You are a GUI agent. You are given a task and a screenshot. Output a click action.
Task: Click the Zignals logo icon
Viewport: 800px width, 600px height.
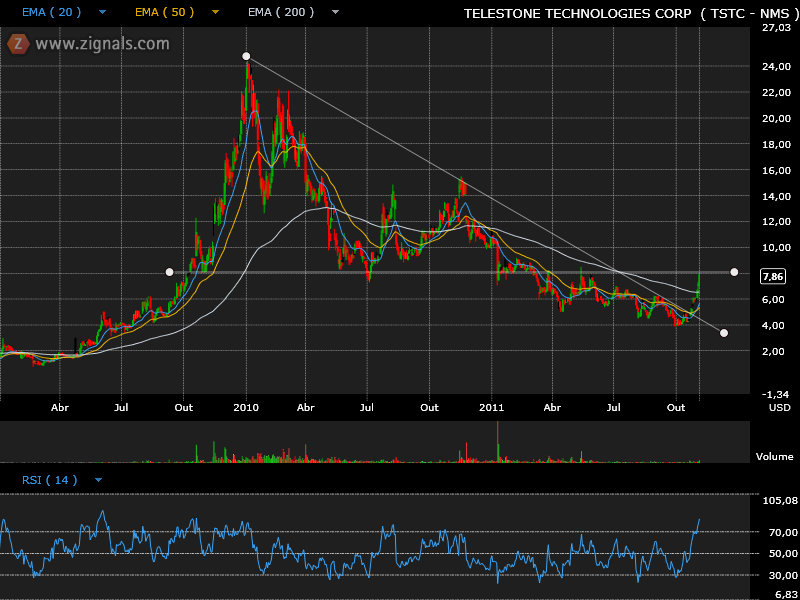[x=18, y=44]
